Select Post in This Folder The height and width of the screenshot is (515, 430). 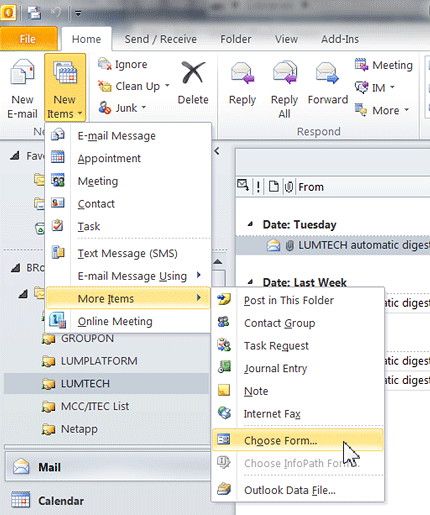coord(298,300)
